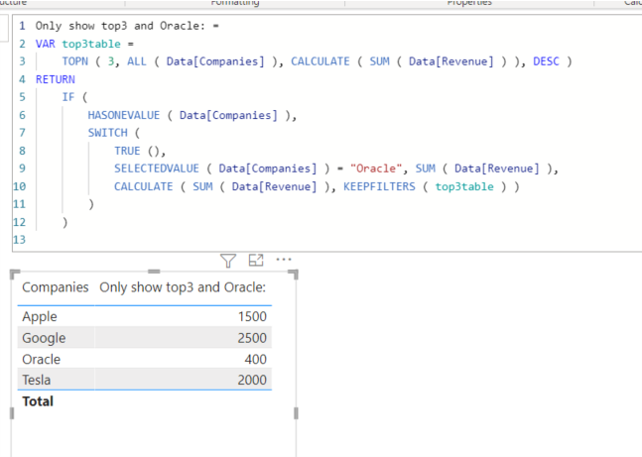
Task: Click the "Oracle" string literal in formula
Action: click(376, 169)
